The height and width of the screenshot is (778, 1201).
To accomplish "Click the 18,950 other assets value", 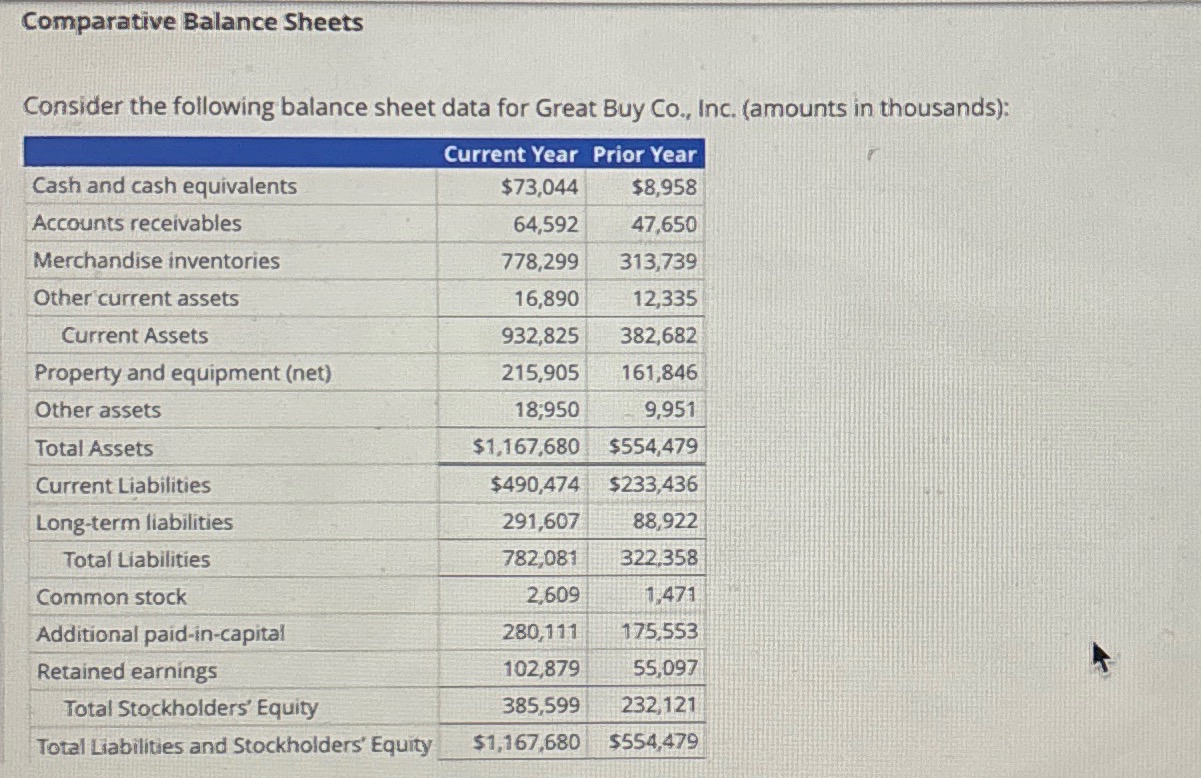I will point(546,410).
